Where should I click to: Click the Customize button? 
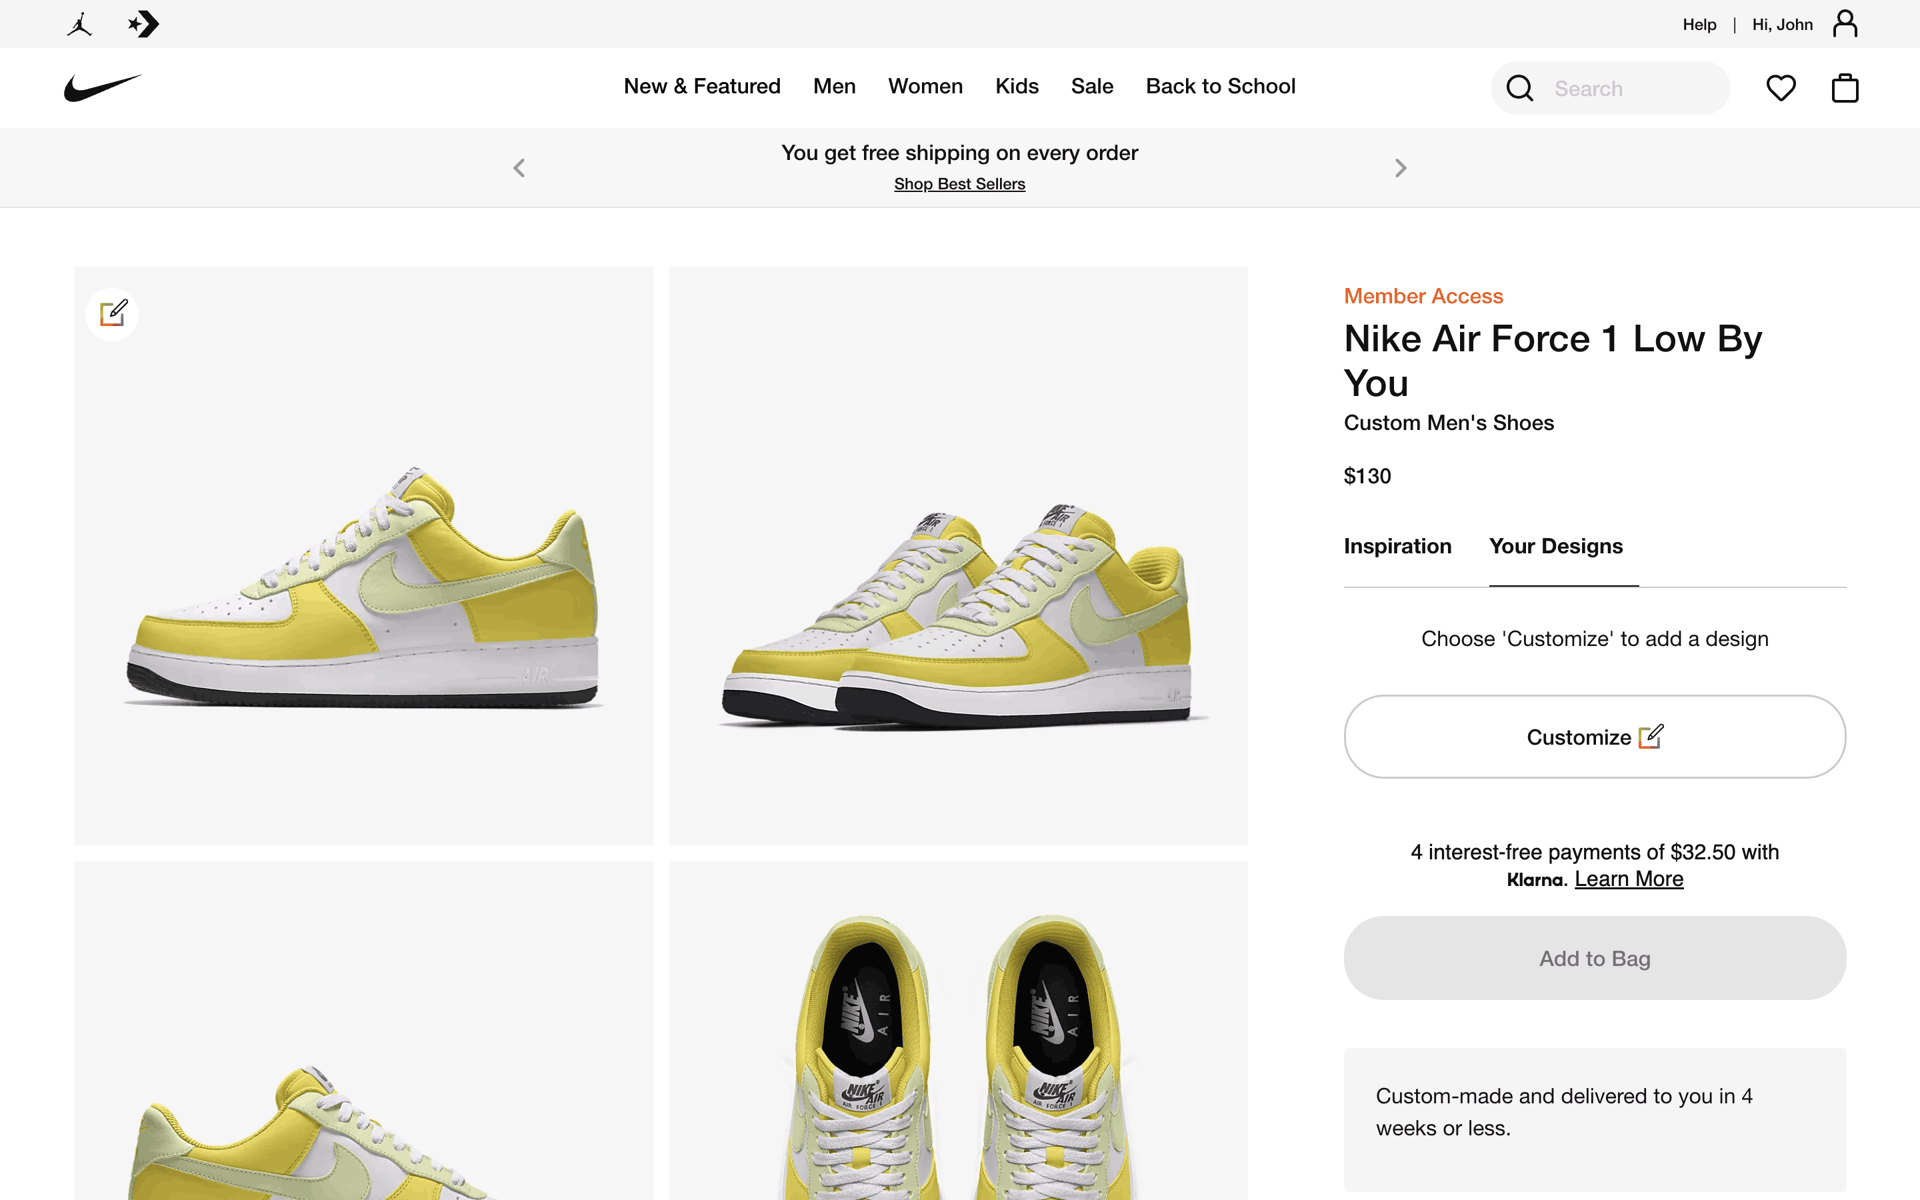pos(1595,737)
